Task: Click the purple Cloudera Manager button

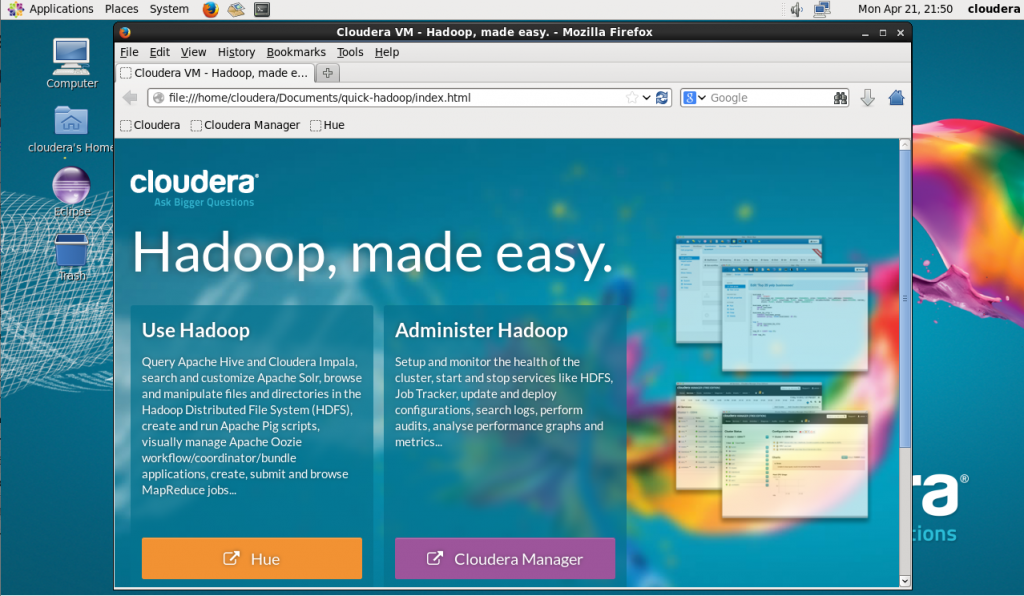Action: (x=505, y=559)
